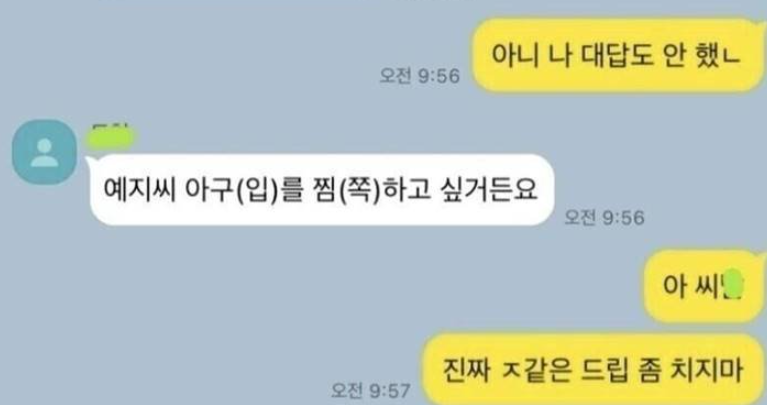767x405 pixels.
Task: Open the sender's default profile avatar
Action: point(44,152)
